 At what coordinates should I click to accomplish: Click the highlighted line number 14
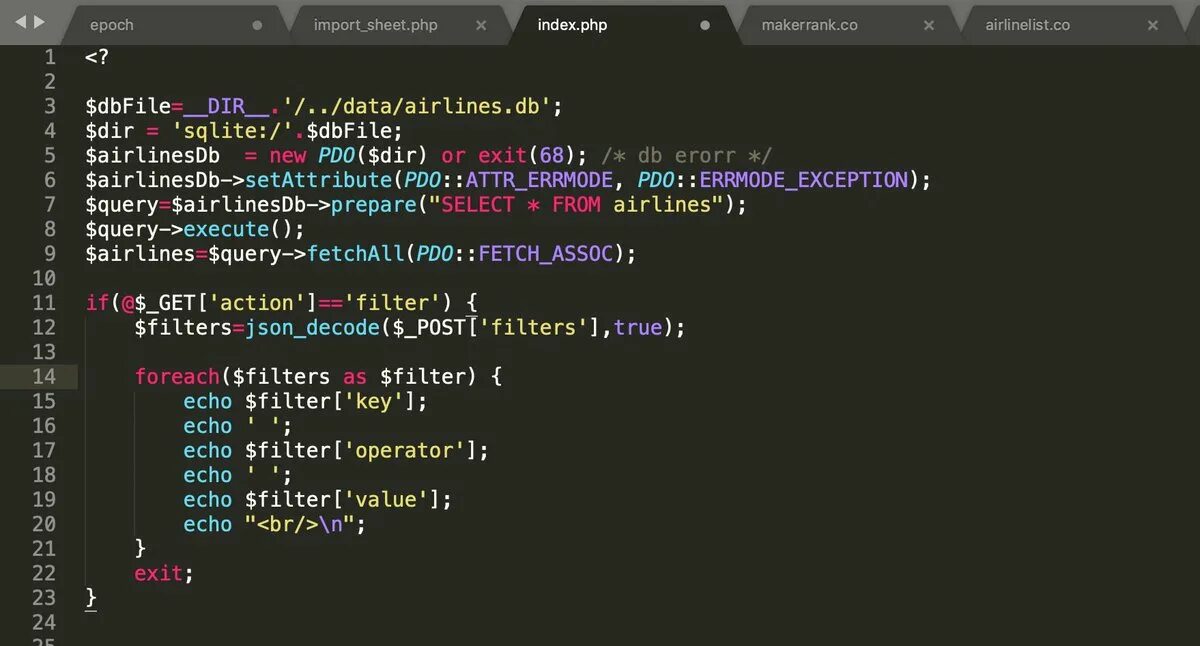tap(44, 376)
